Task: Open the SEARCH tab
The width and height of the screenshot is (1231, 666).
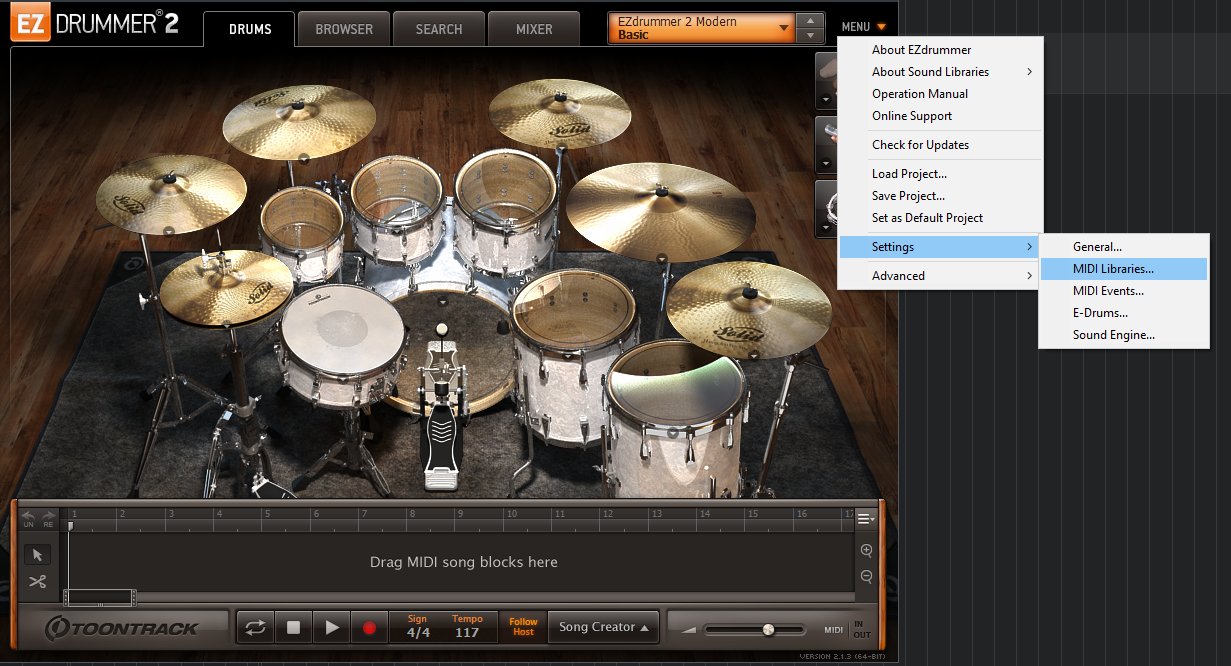Action: 439,29
